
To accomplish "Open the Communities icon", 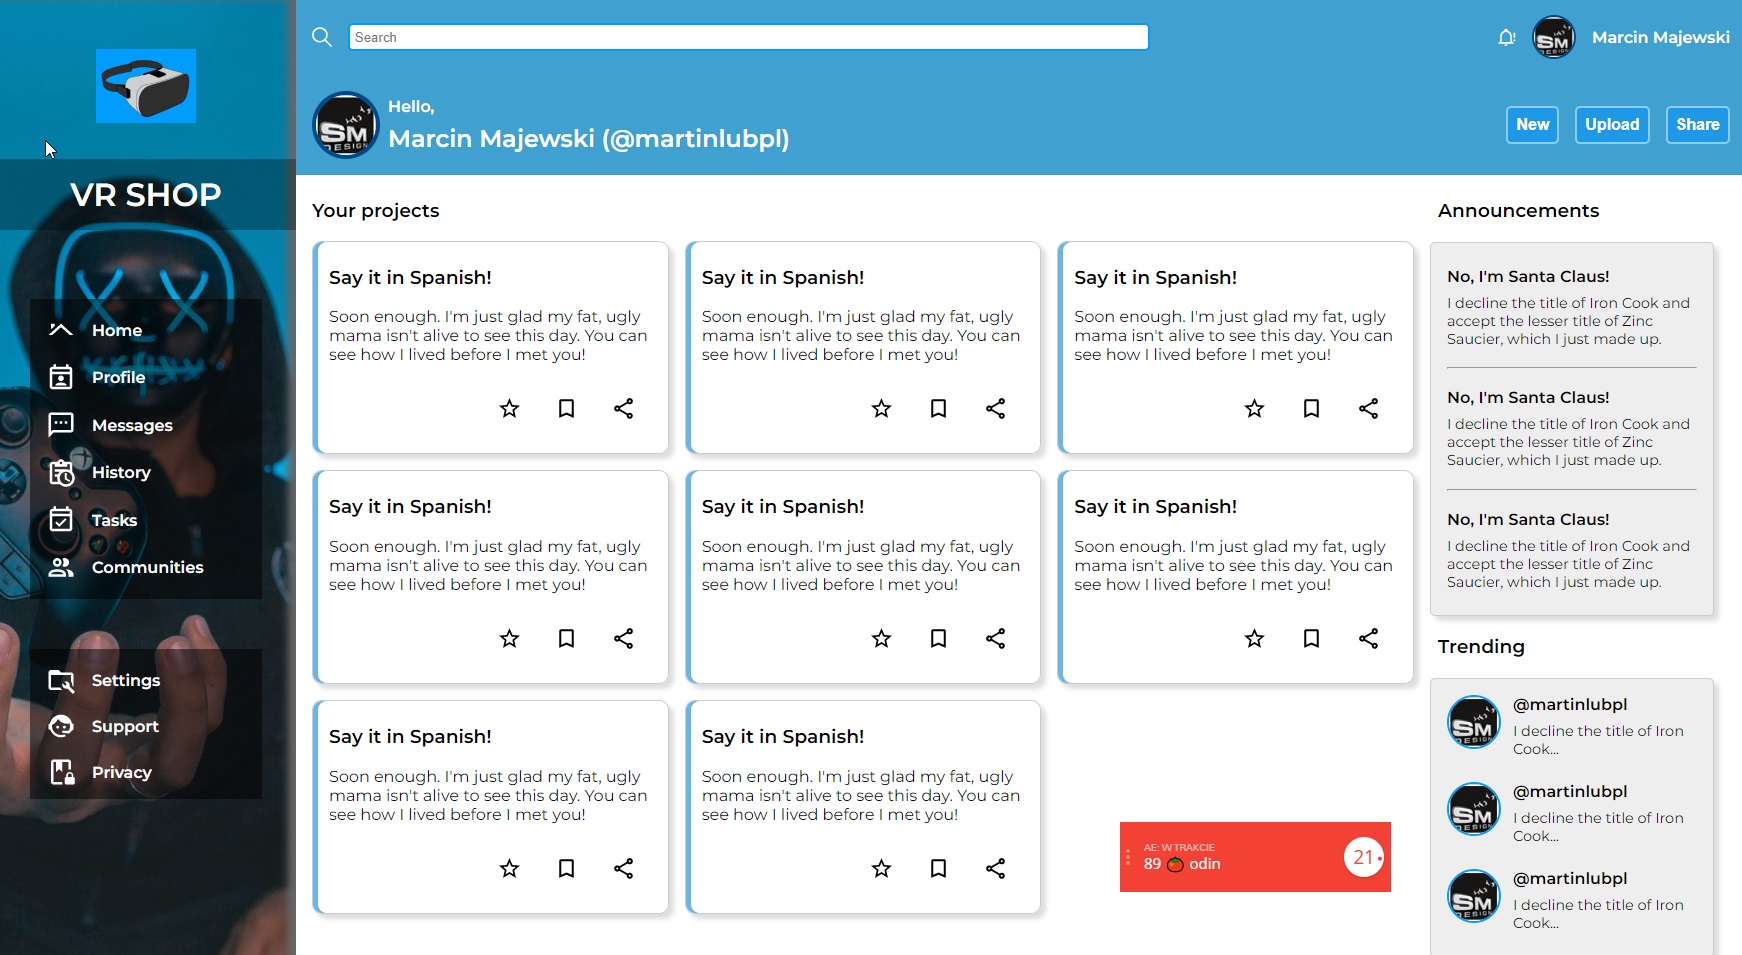I will click(x=60, y=566).
